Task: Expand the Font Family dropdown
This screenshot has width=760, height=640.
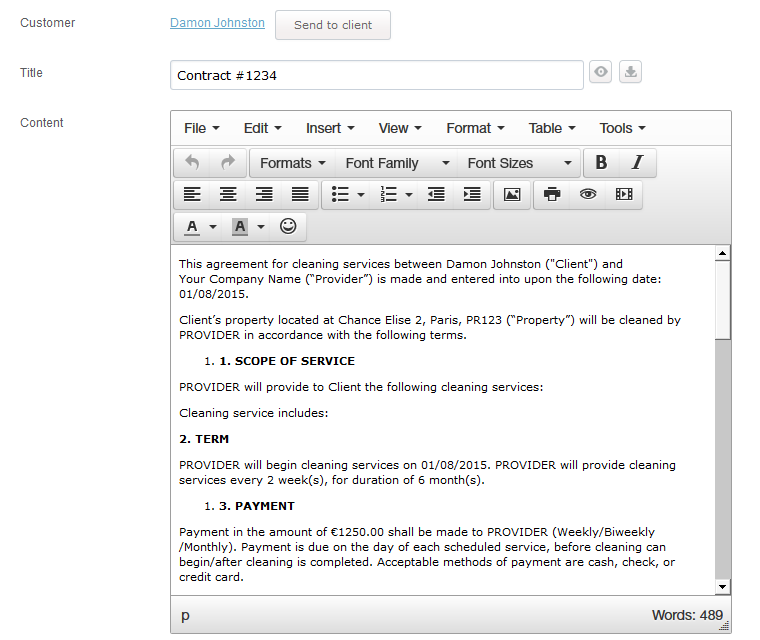Action: 397,163
